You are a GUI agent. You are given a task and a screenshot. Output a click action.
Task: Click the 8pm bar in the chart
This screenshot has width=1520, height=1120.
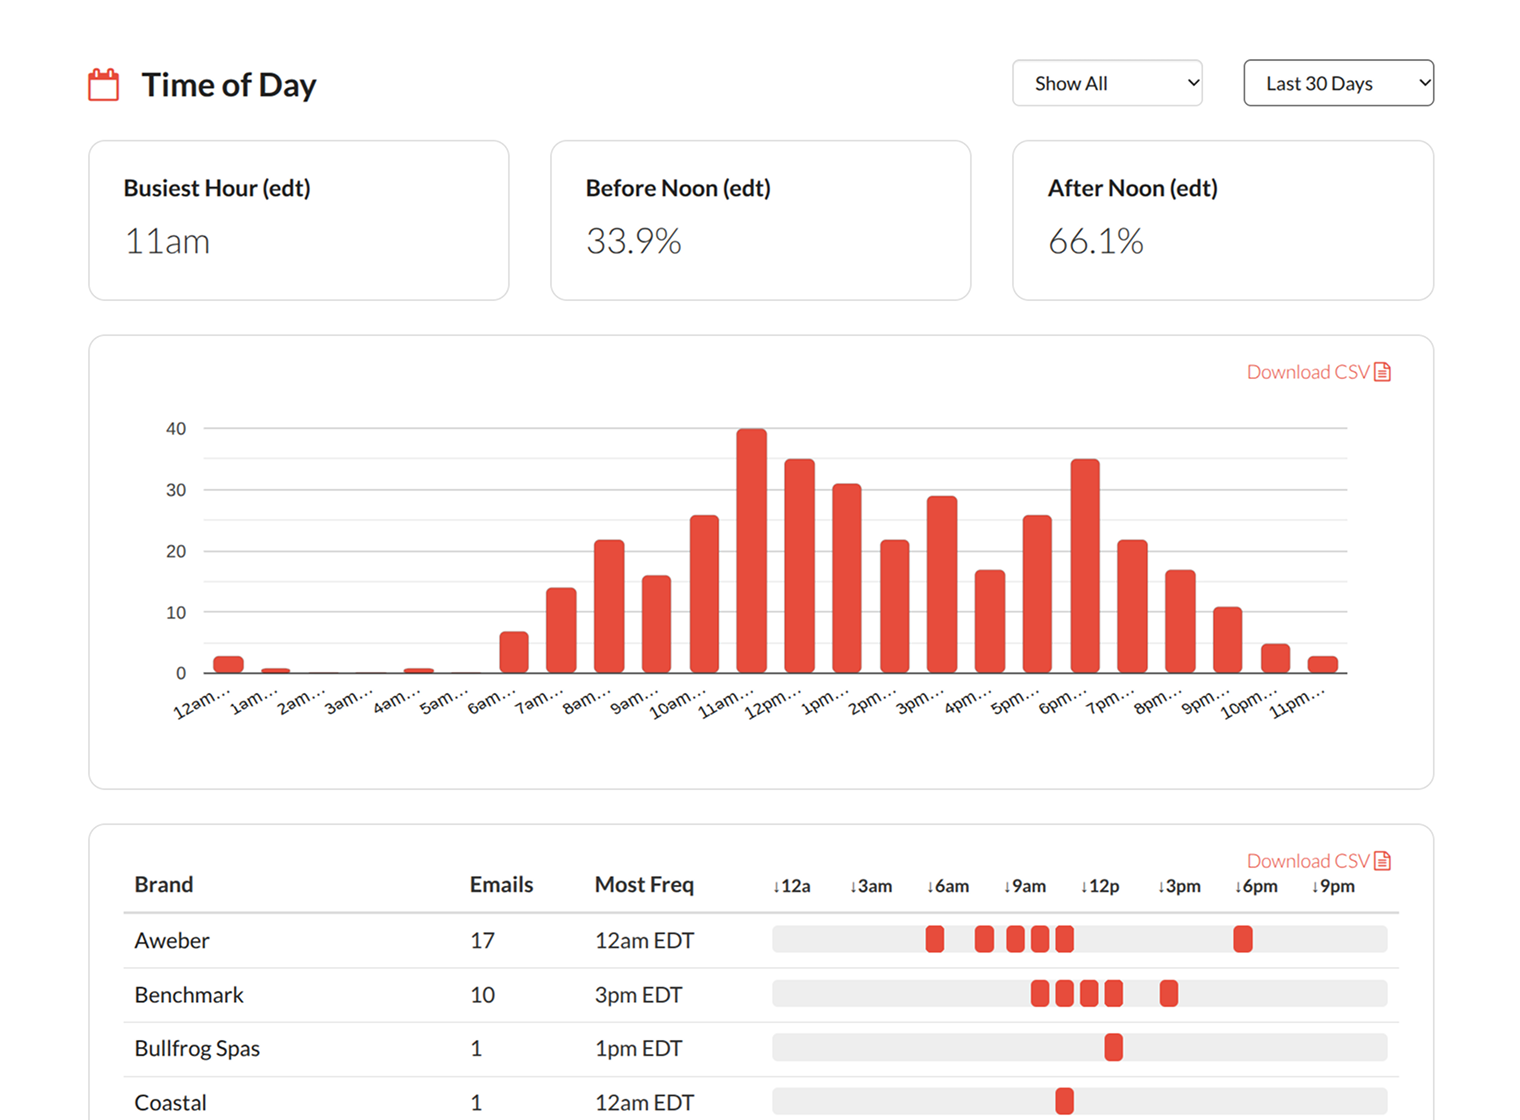[1180, 621]
